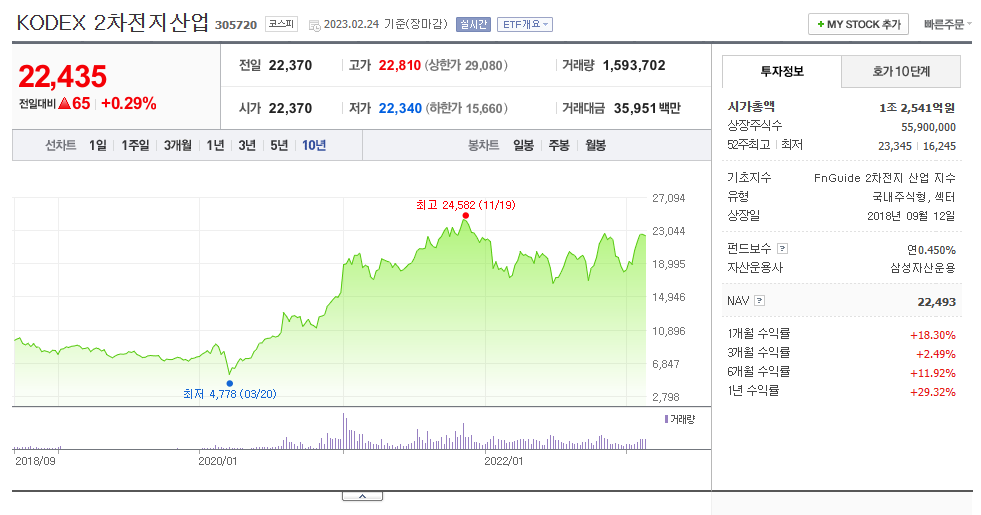
Task: Click the 52주 최고 value 23,345
Action: click(x=895, y=146)
